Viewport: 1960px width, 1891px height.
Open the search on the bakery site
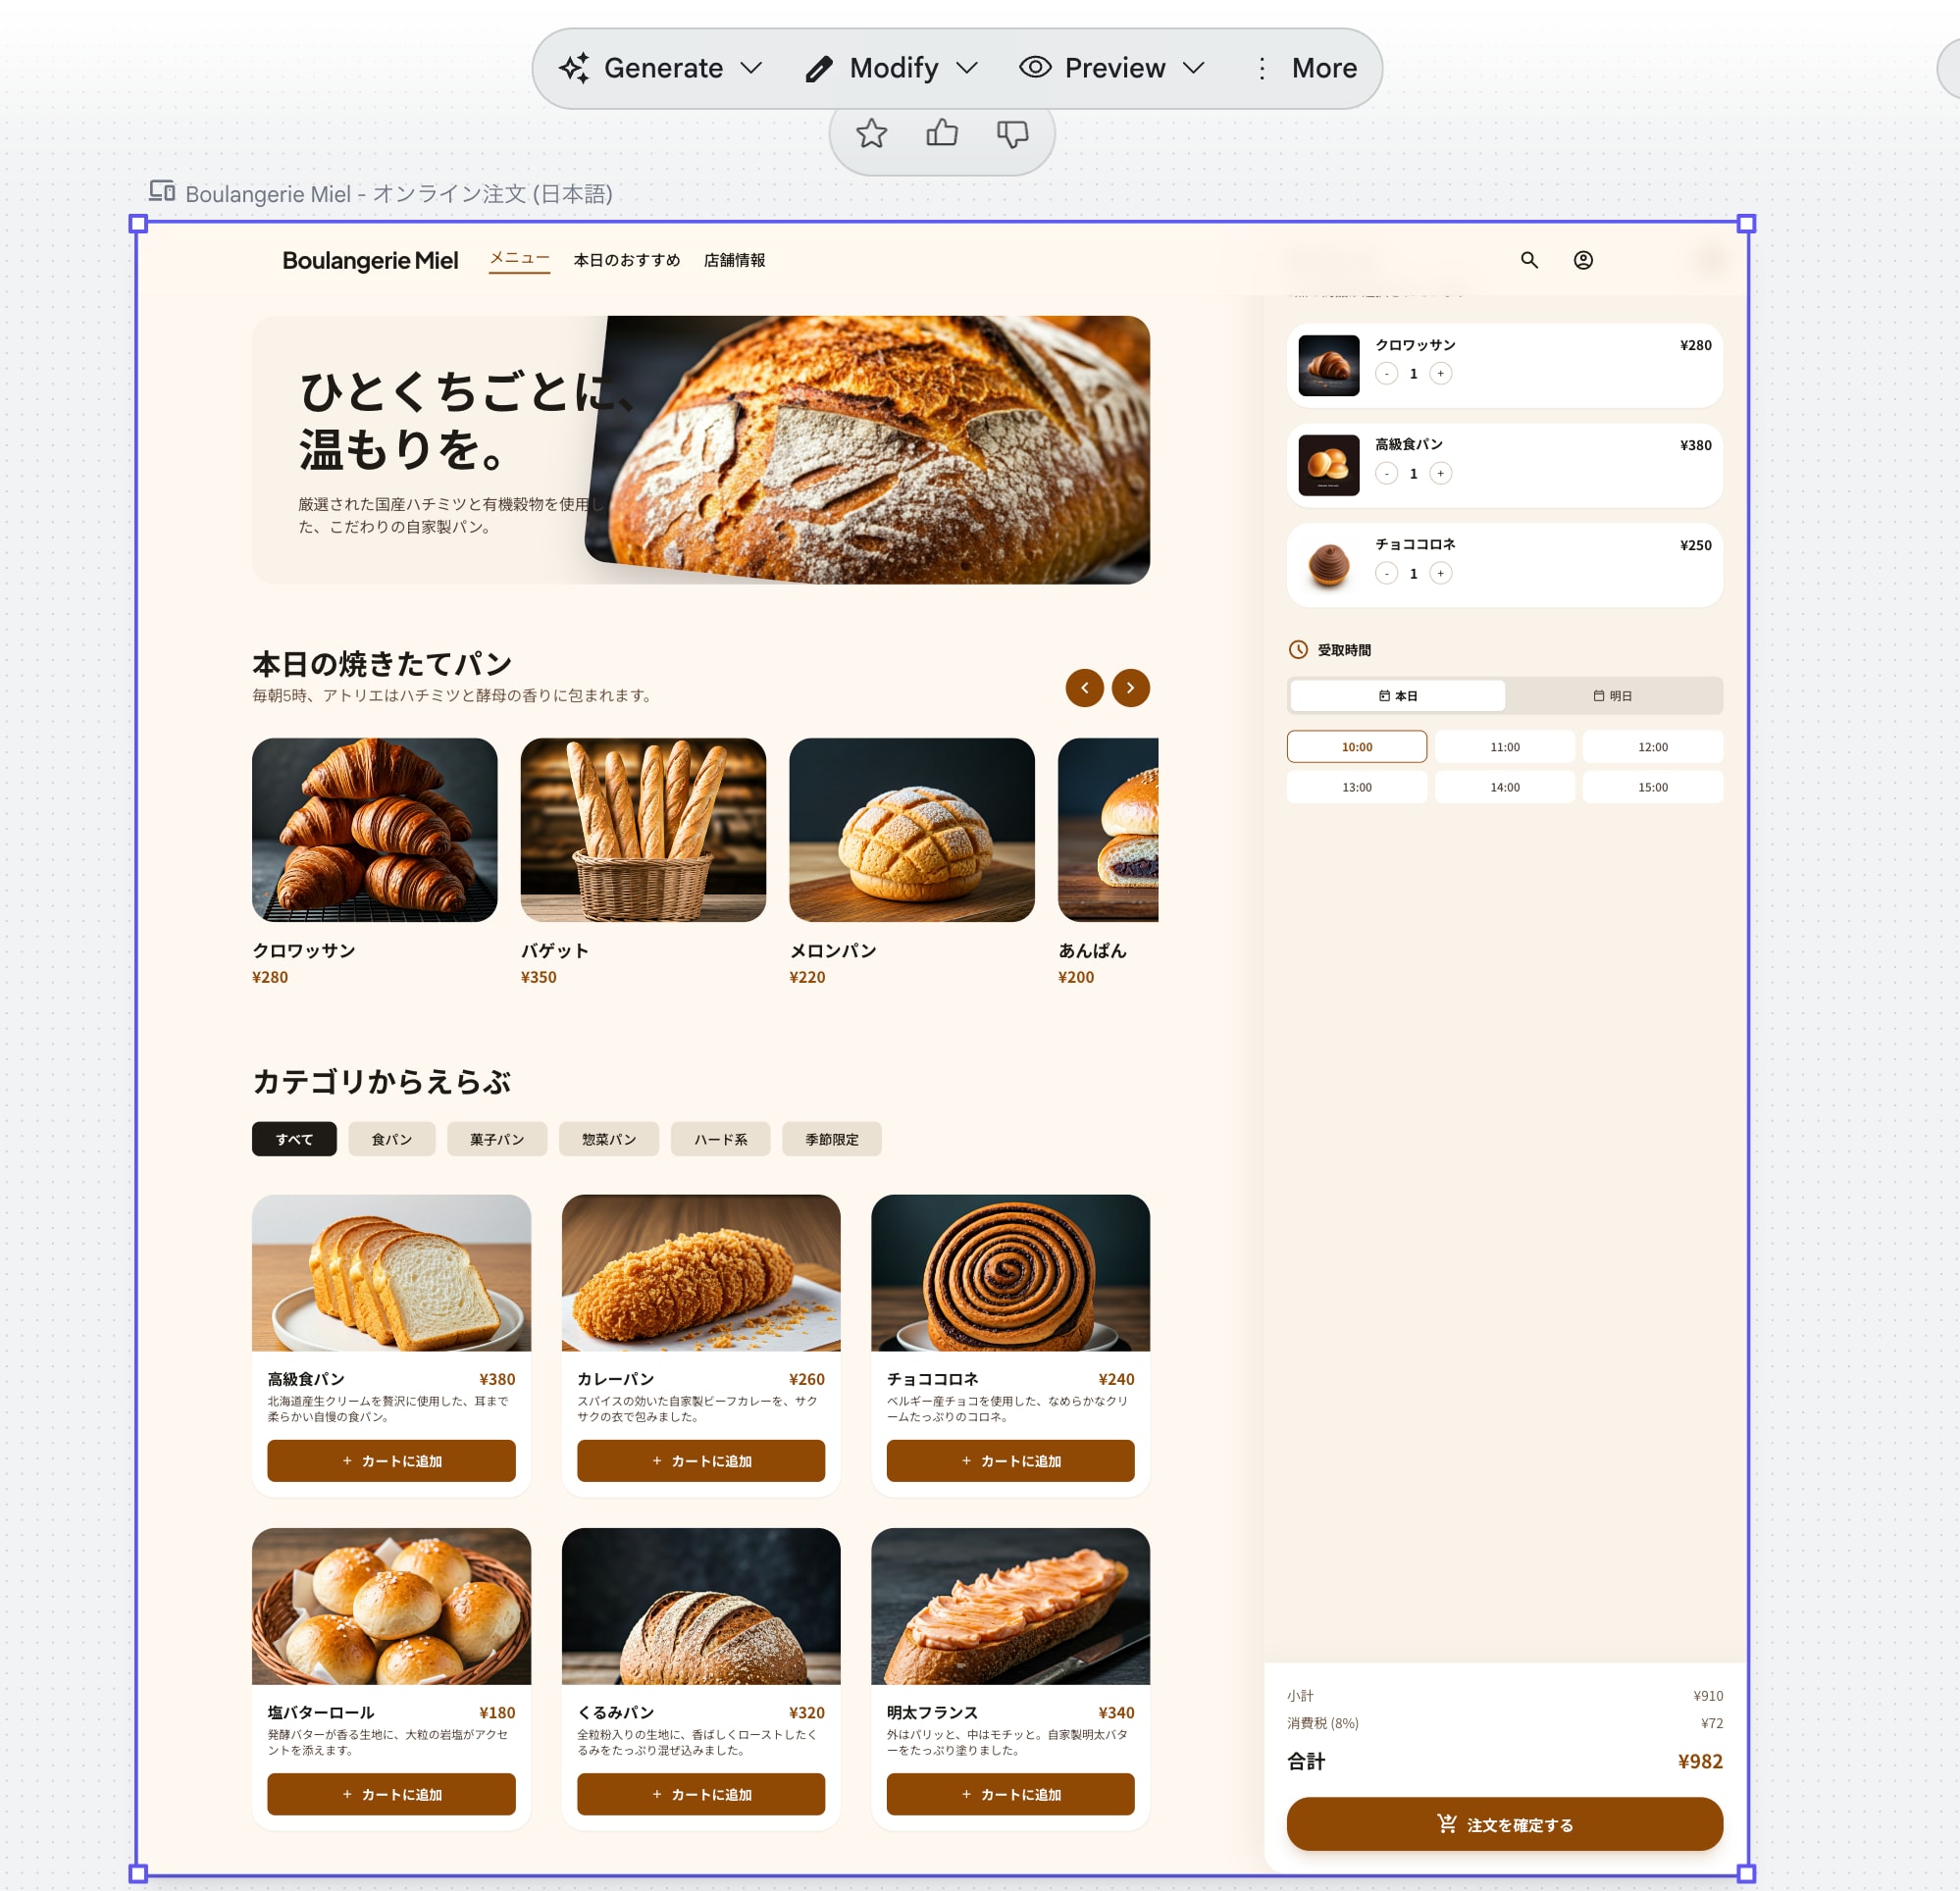1530,260
